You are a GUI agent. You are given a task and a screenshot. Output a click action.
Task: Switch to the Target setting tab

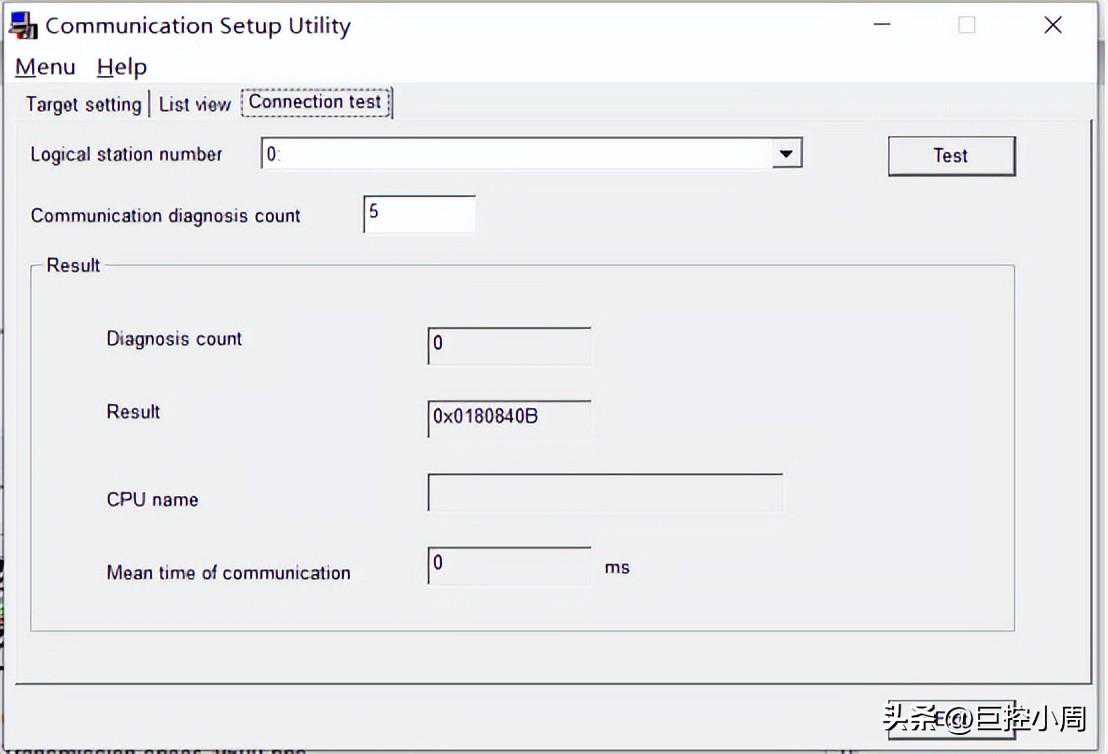83,104
